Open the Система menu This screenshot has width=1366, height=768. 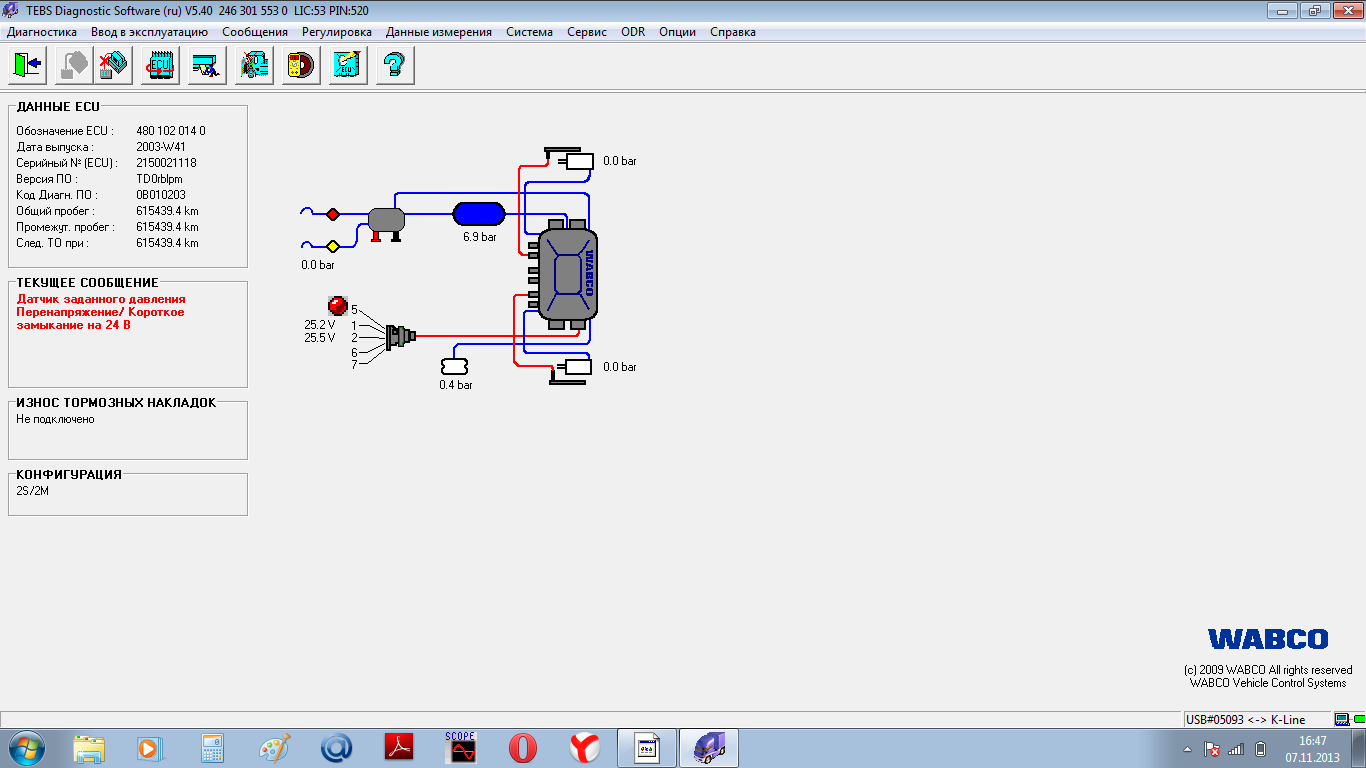pyautogui.click(x=529, y=32)
